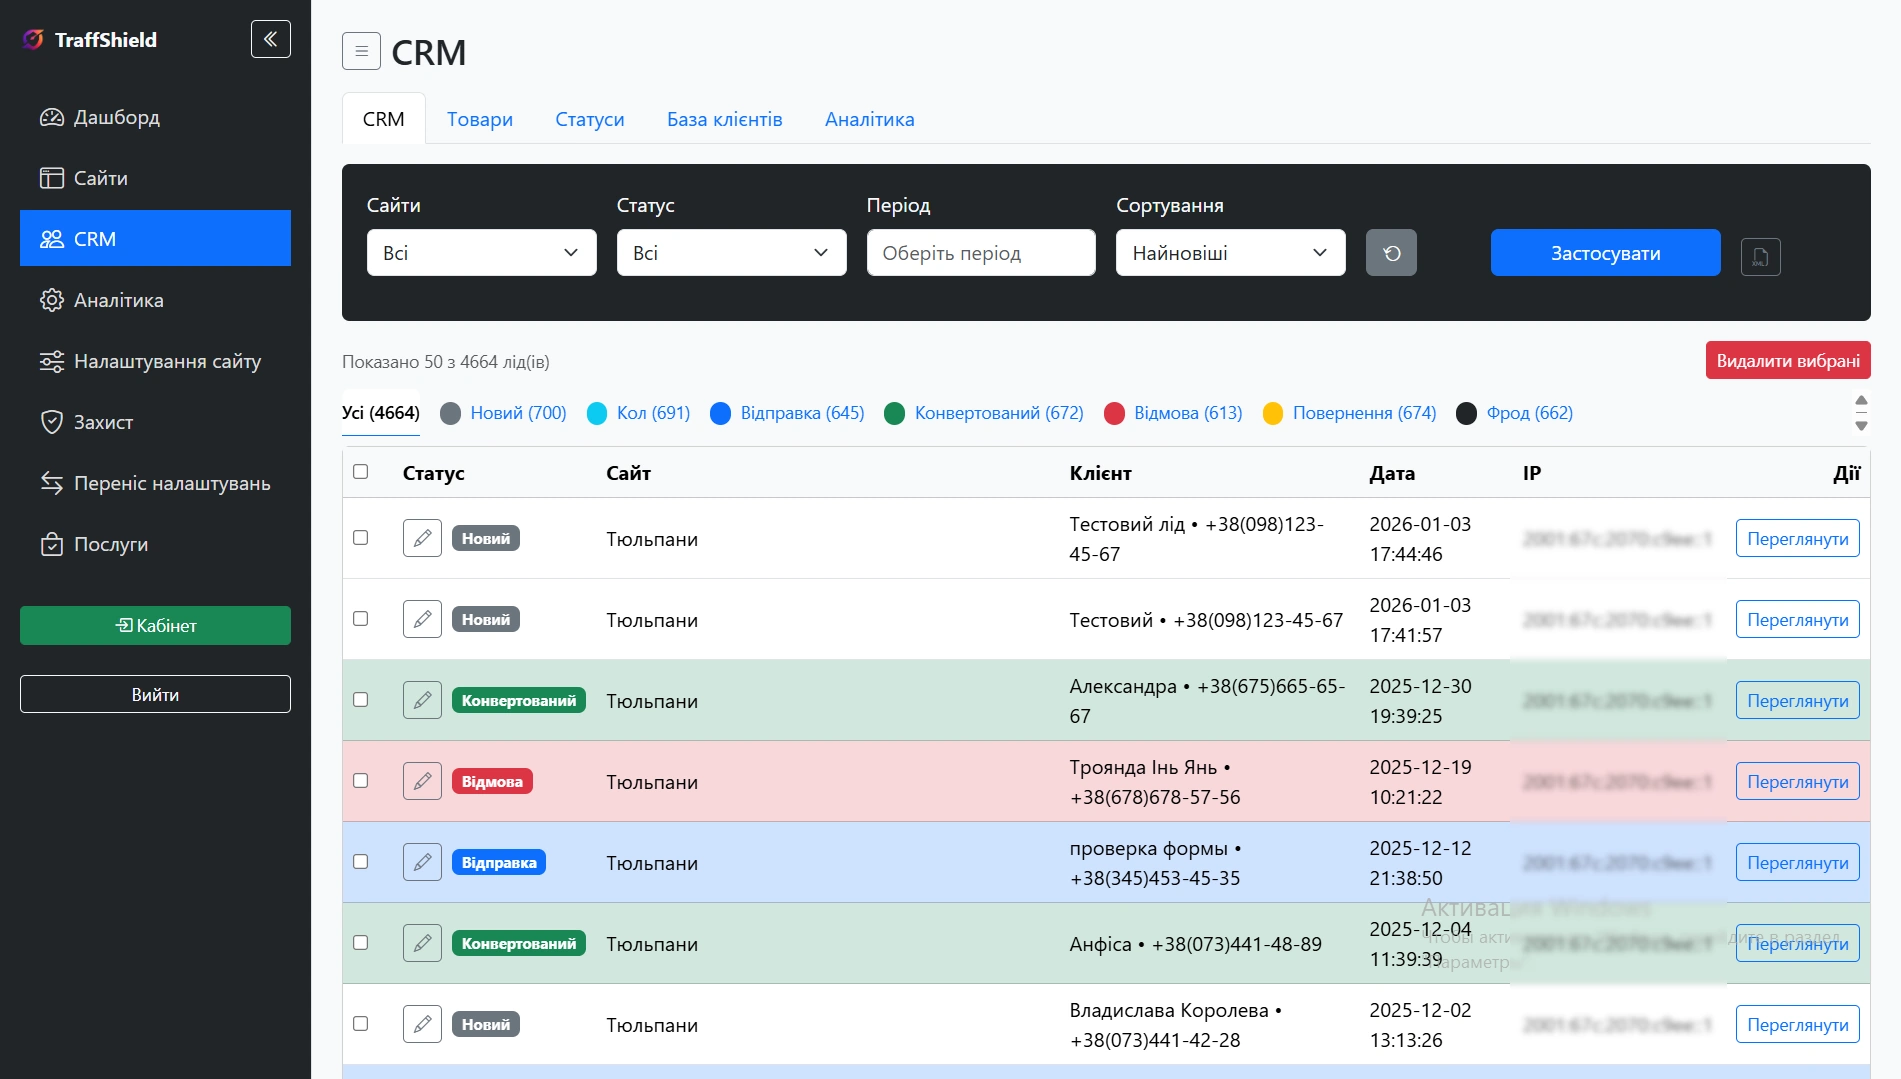
Task: Reset filters with the circular arrow button
Action: [x=1391, y=253]
